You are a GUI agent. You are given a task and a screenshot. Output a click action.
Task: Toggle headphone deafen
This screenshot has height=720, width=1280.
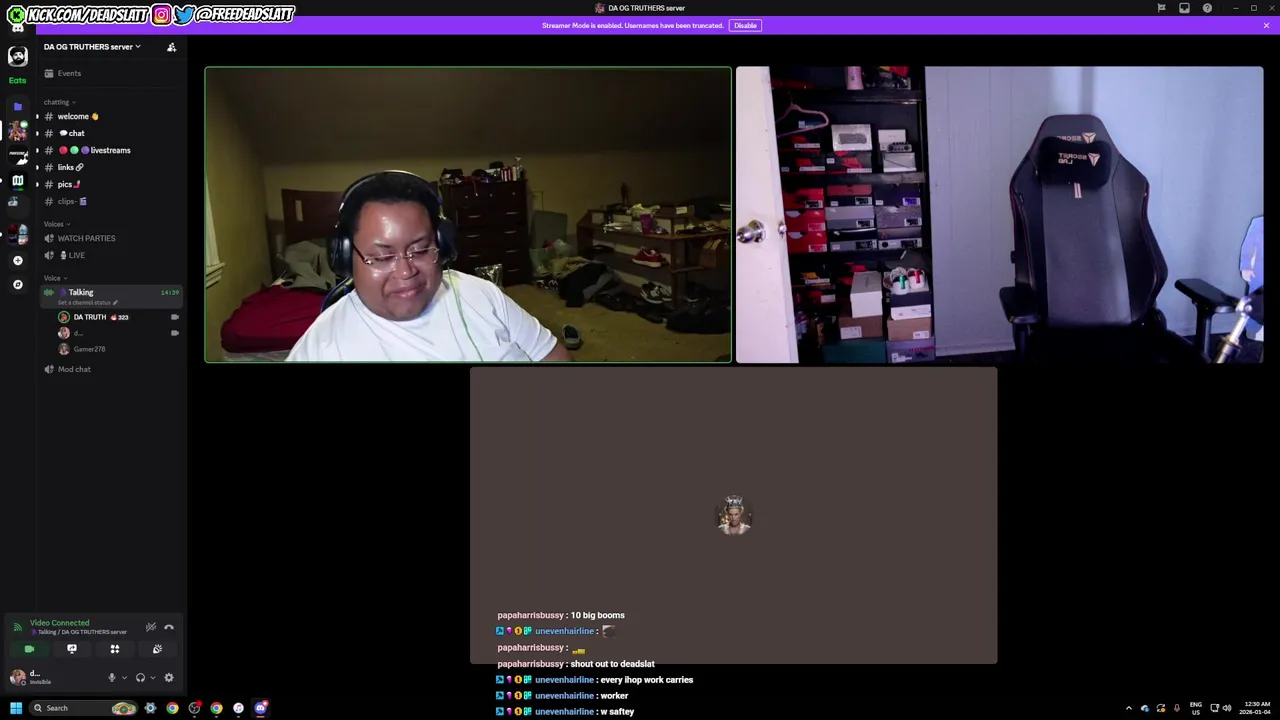tap(140, 678)
